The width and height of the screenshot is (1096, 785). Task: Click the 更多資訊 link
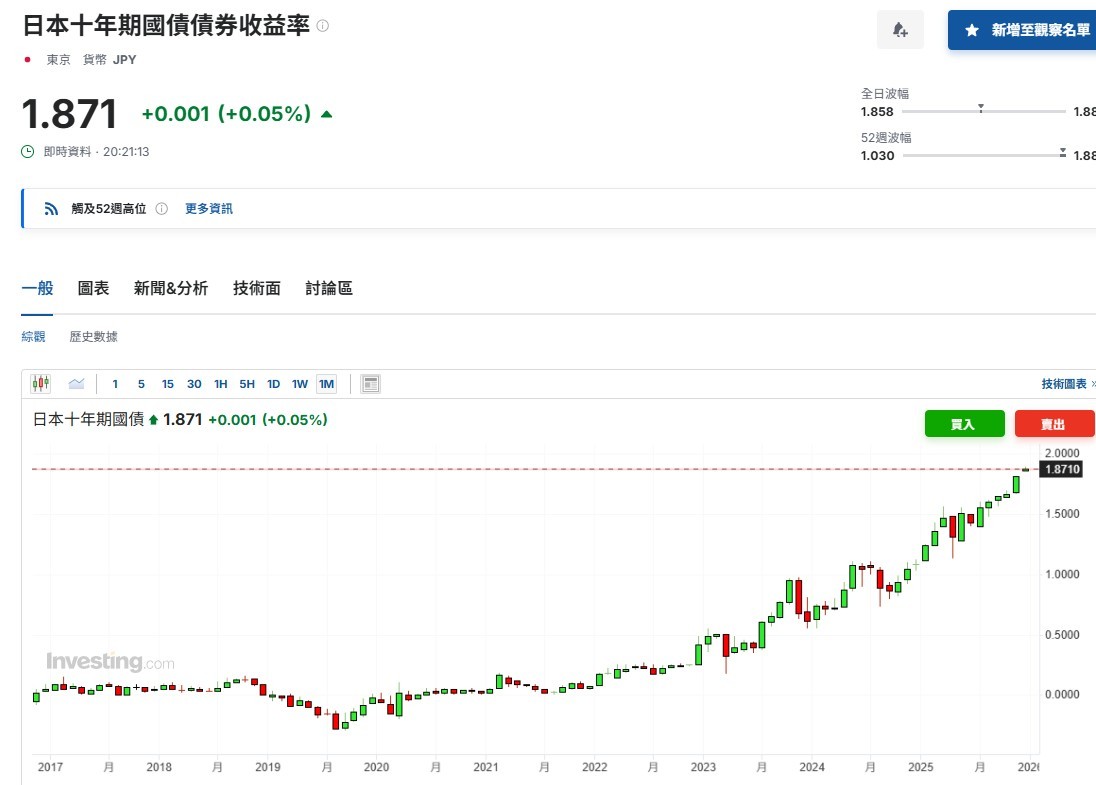tap(208, 209)
